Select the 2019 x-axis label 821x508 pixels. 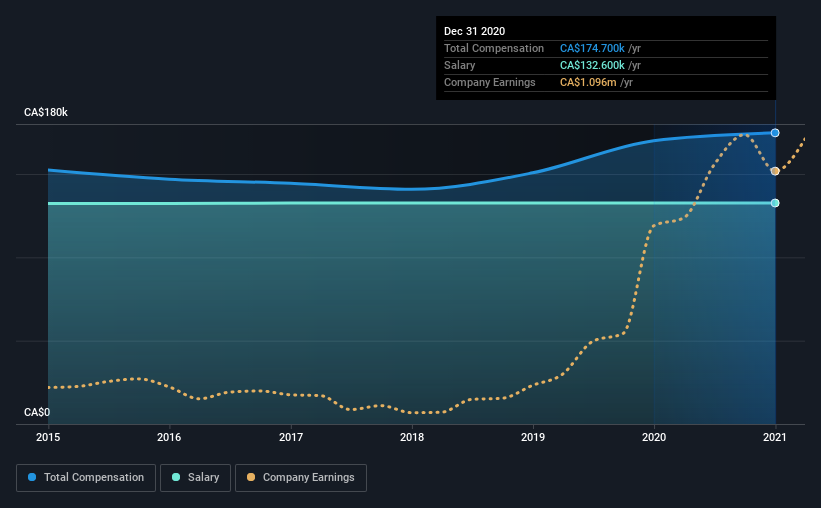(533, 437)
